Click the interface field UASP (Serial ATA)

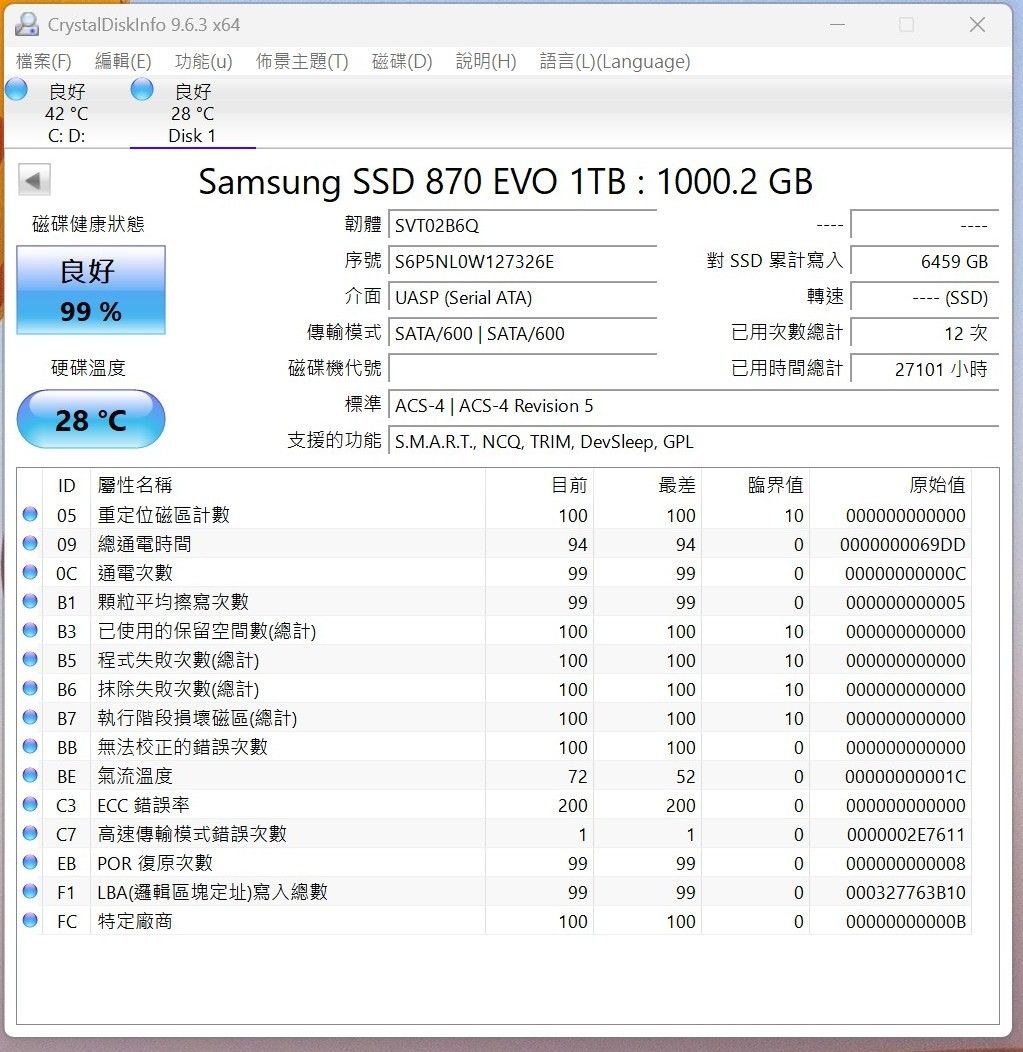tap(523, 297)
